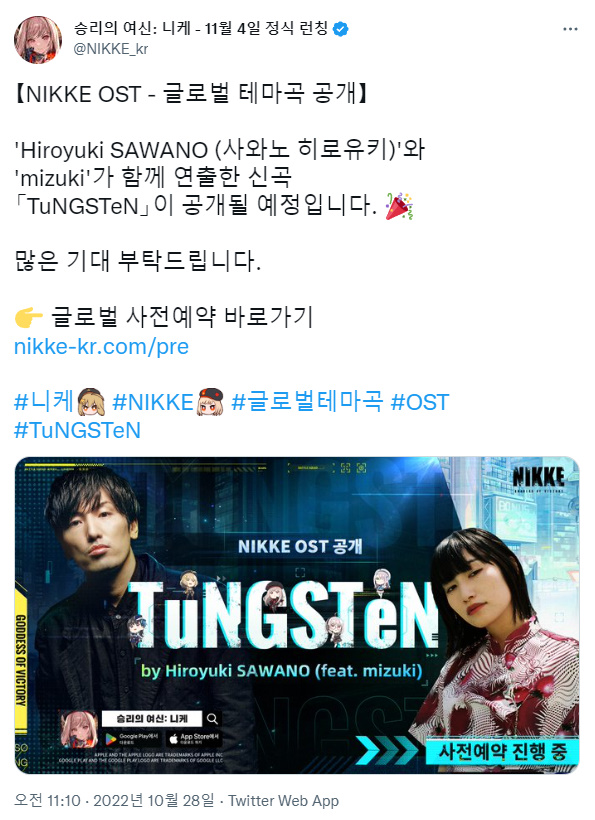
Task: Click the pointing hand emoji
Action: coord(28,317)
